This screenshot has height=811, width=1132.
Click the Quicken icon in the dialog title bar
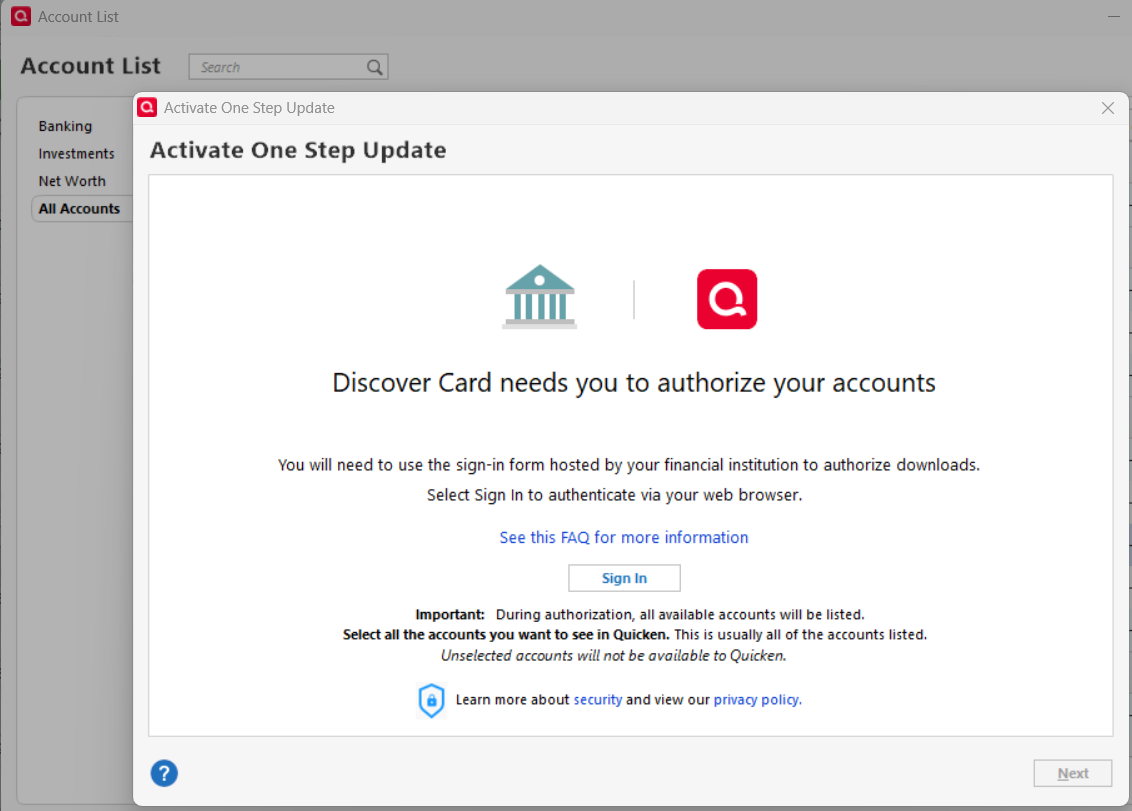pos(147,108)
